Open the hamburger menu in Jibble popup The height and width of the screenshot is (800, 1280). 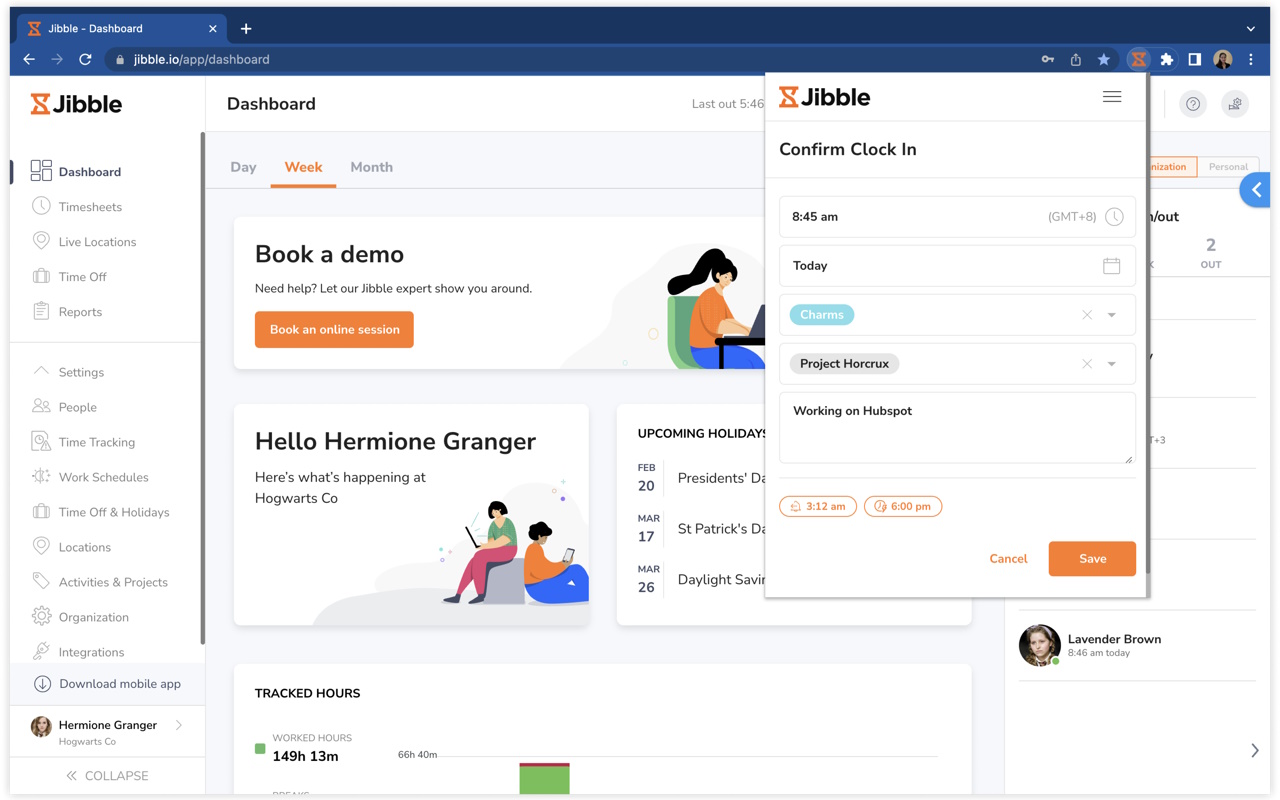pyautogui.click(x=1112, y=97)
